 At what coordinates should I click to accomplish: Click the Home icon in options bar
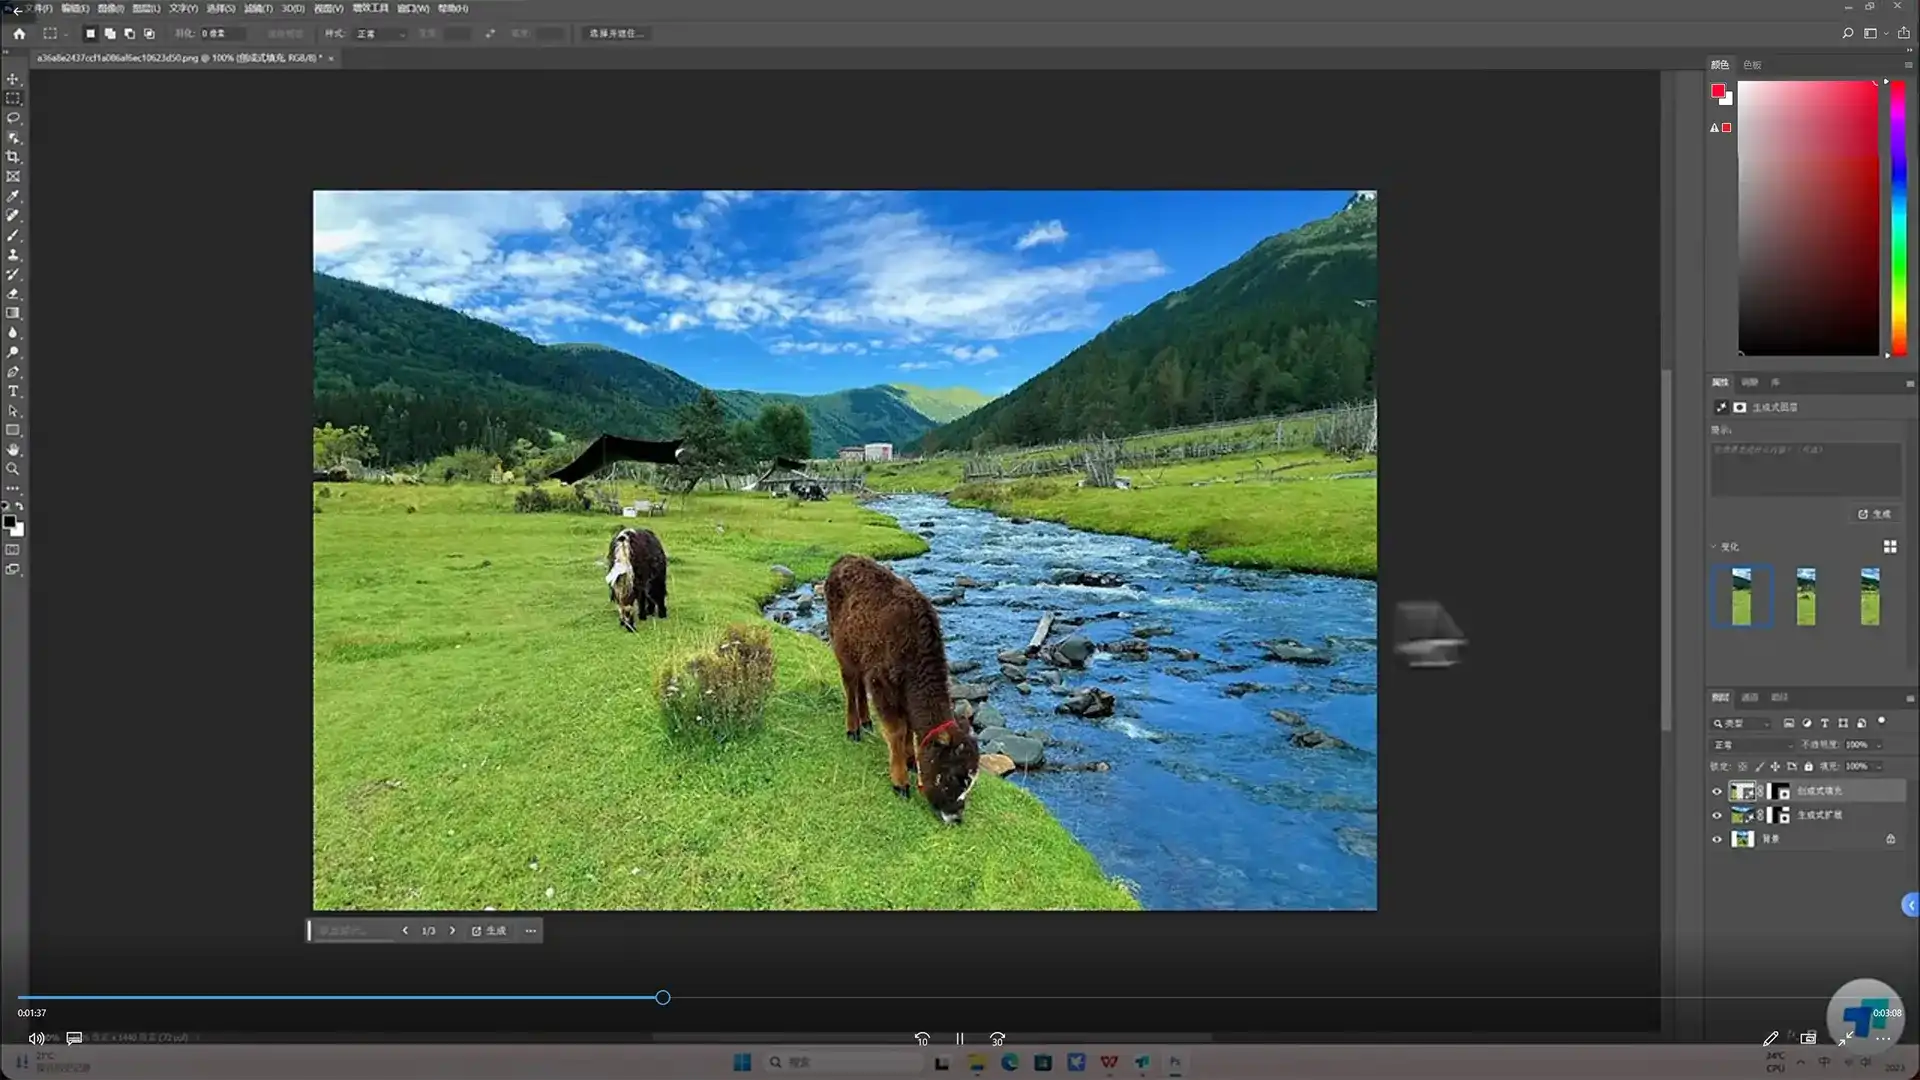click(19, 33)
